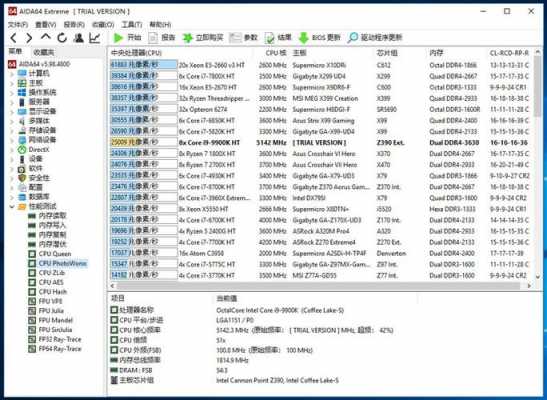The width and height of the screenshot is (547, 400).
Task: Select the 显示设备 display icon in tree
Action: [x=22, y=111]
